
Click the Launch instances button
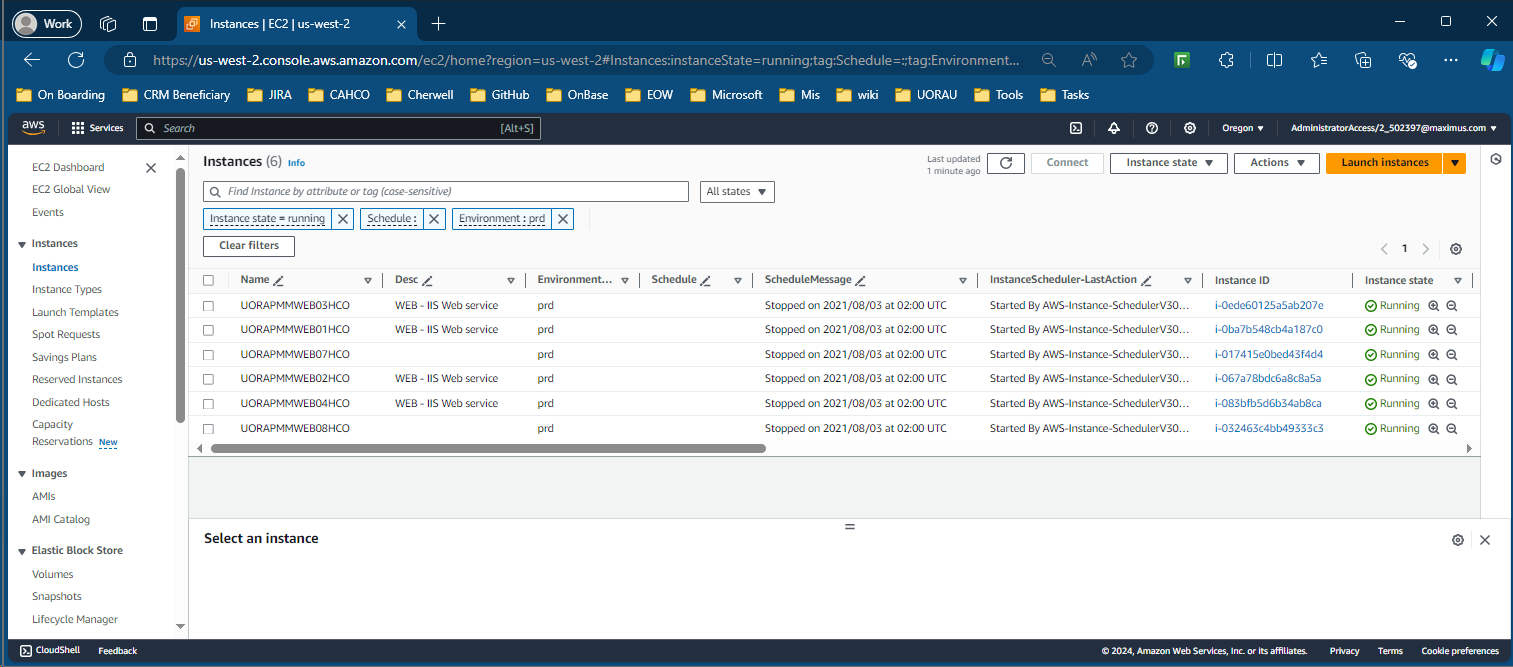point(1384,163)
